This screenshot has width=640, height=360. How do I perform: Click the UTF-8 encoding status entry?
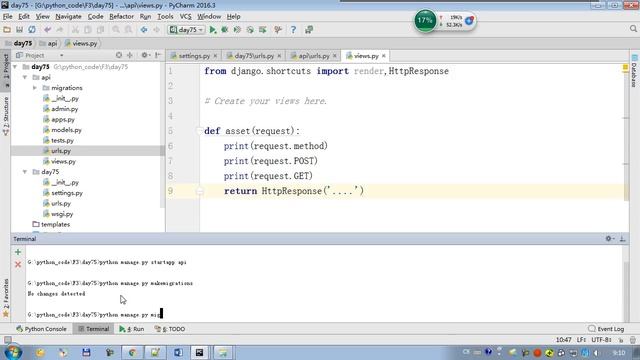(x=601, y=340)
